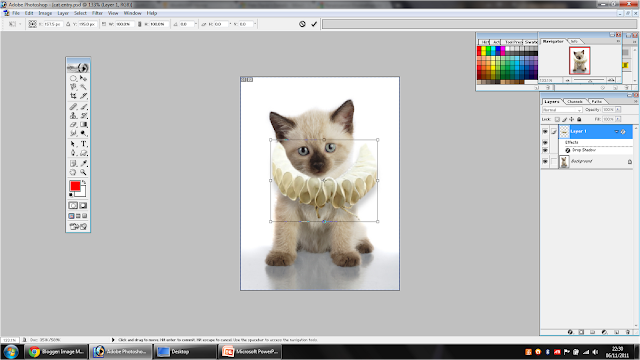The image size is (640, 360).
Task: Switch to the Paths tab
Action: 596,101
